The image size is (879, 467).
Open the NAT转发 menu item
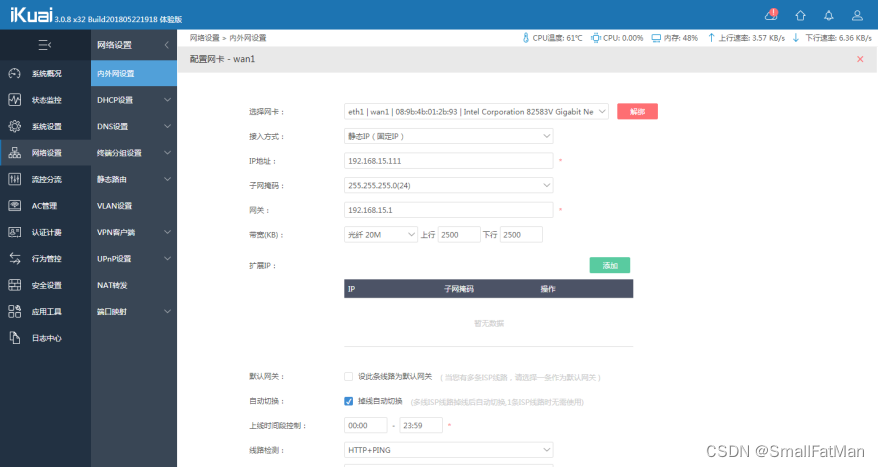133,285
